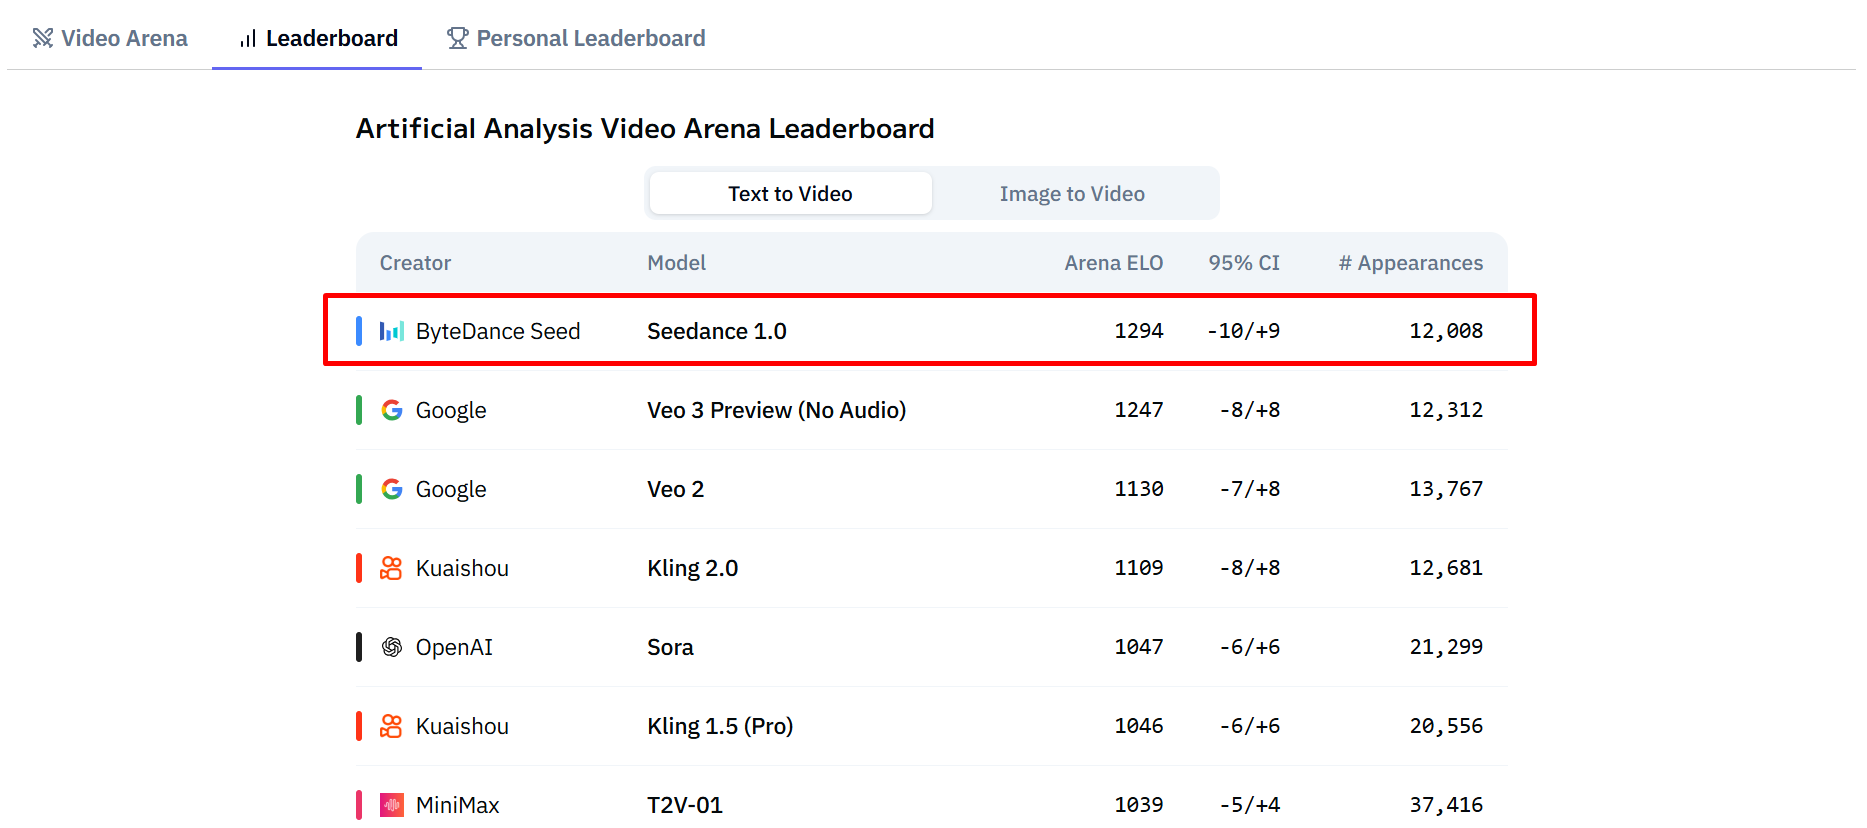Screen dimensions: 1867x828
Task: Click appearances value 21,299
Action: tap(1446, 647)
